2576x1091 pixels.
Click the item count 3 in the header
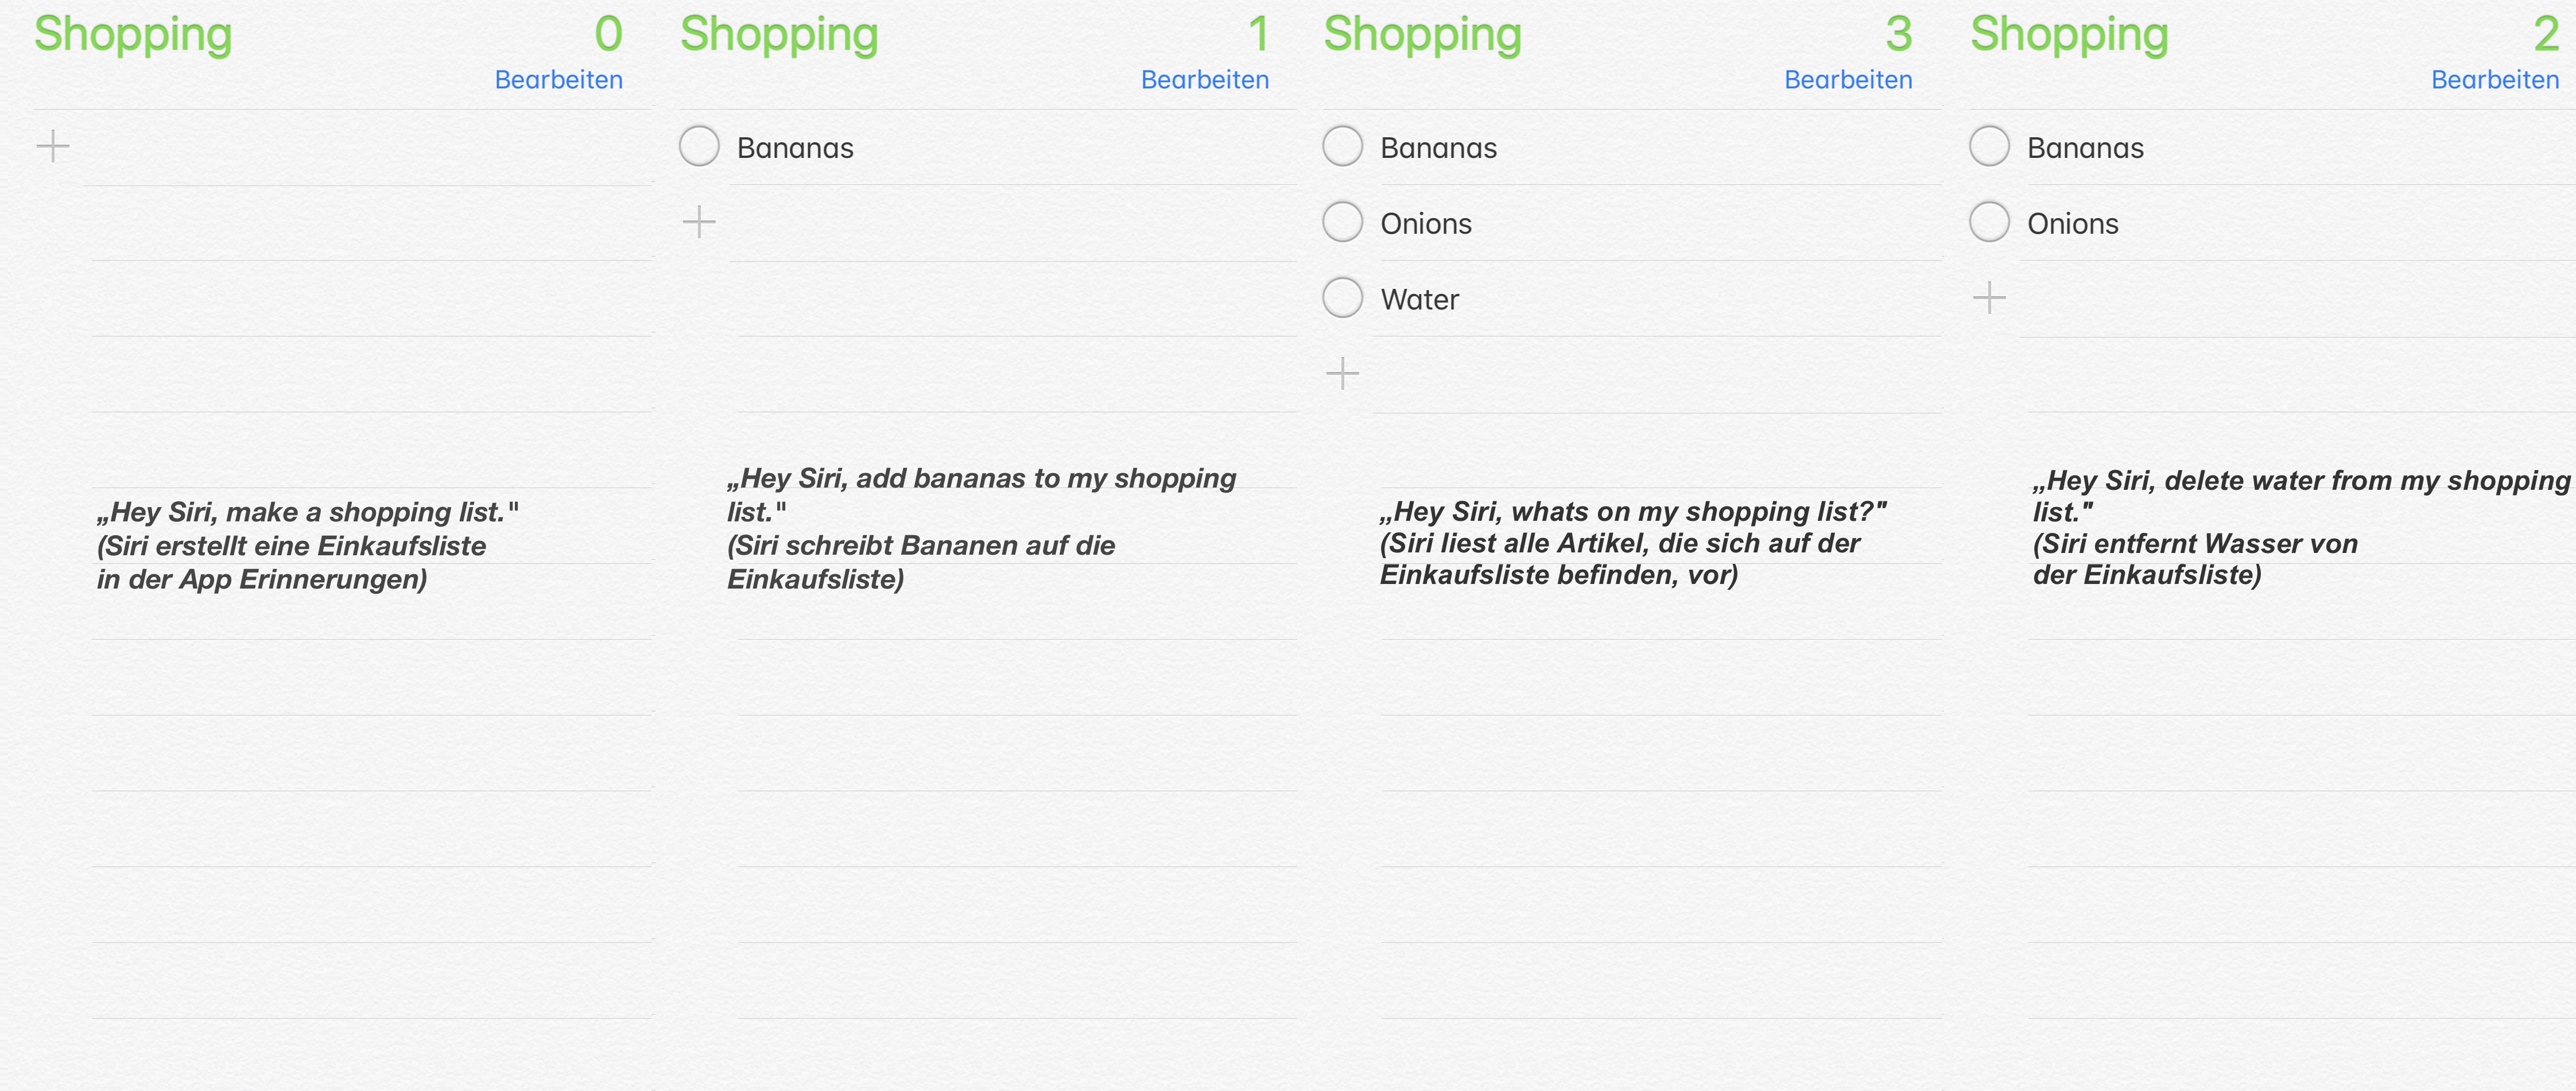coord(1898,34)
